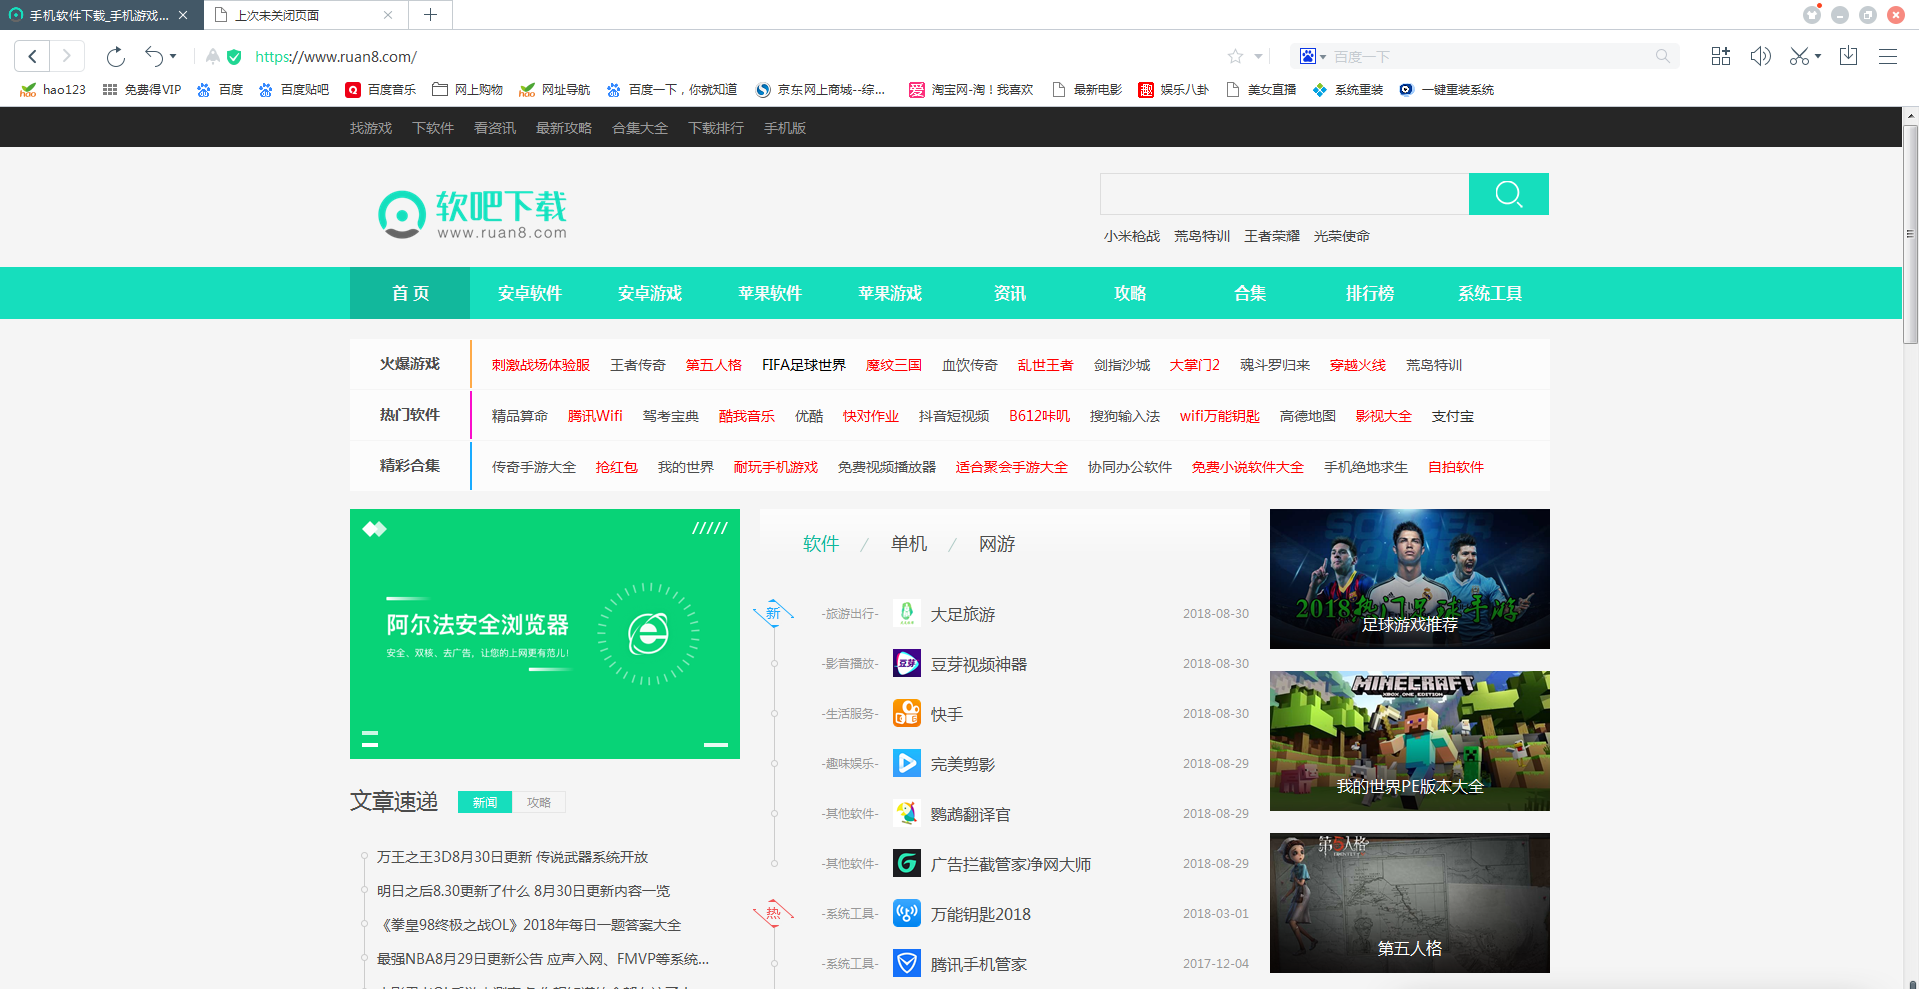This screenshot has width=1919, height=989.
Task: Focus the site search input field
Action: (x=1284, y=194)
